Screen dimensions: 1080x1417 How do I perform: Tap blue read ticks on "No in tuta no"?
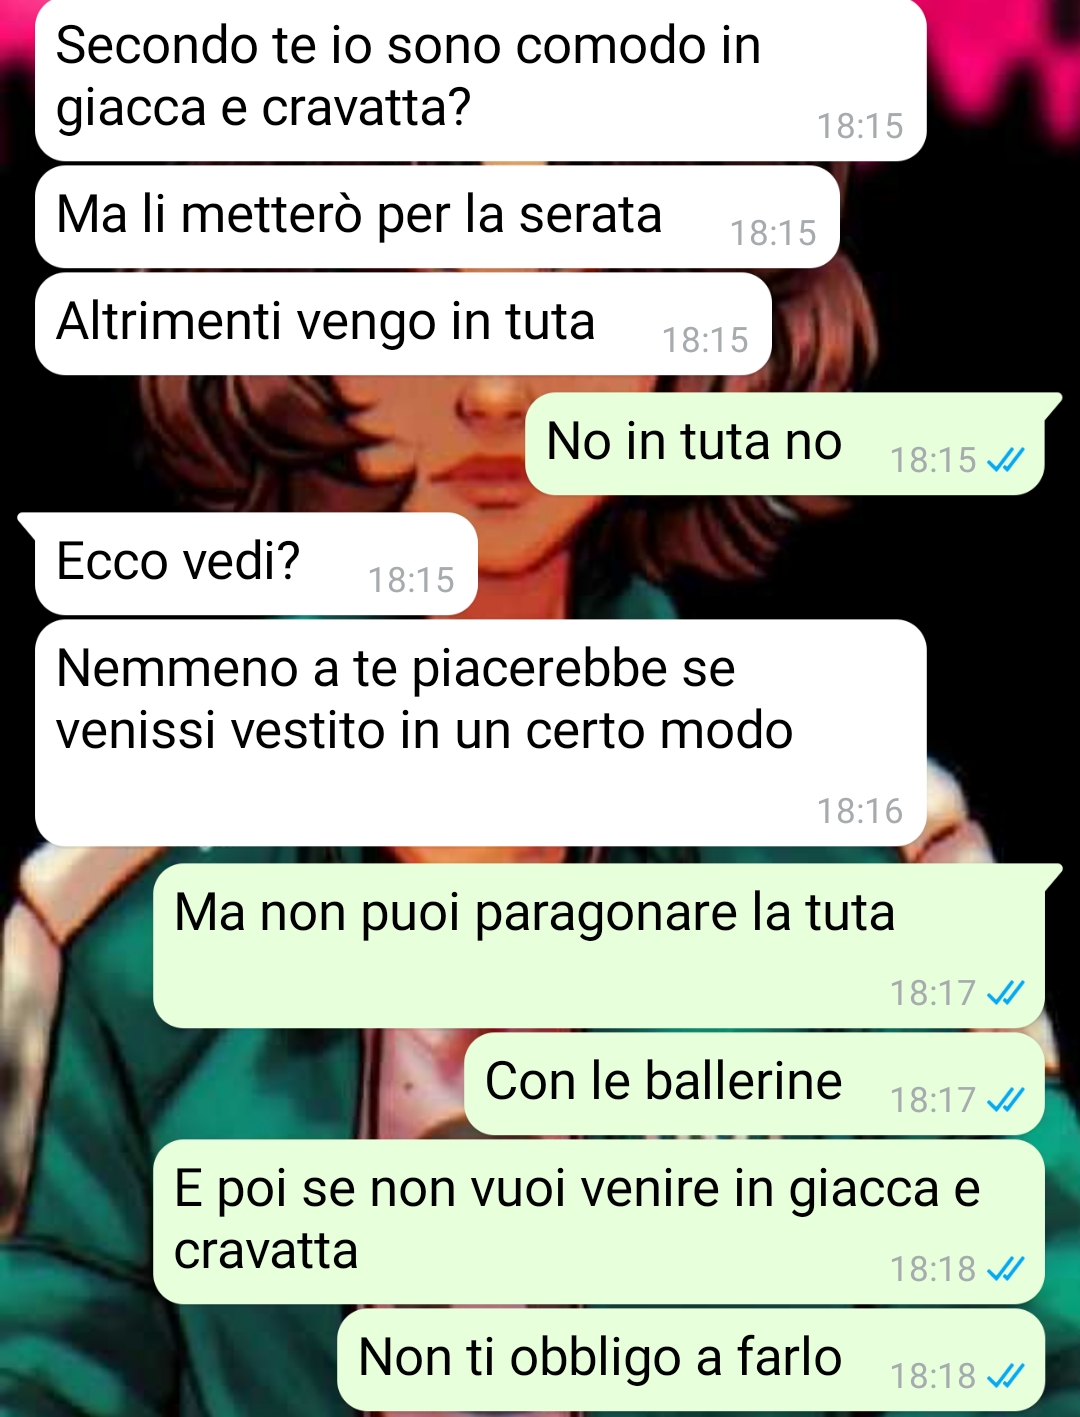pyautogui.click(x=1005, y=460)
